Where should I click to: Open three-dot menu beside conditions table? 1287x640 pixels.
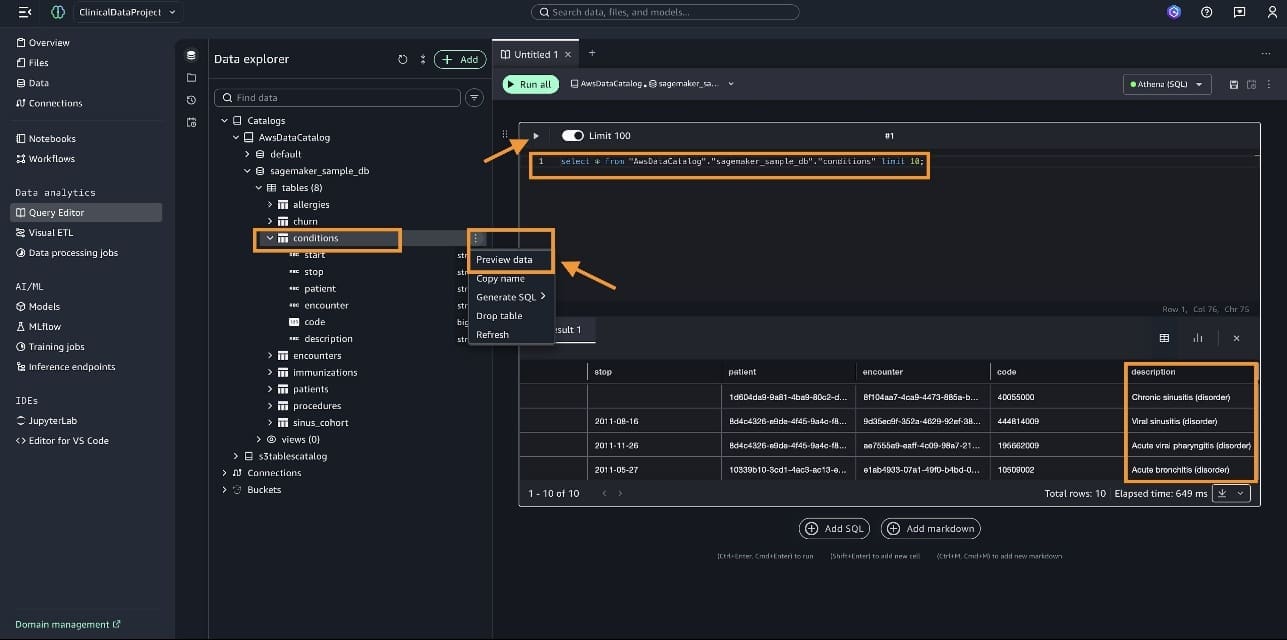click(477, 239)
